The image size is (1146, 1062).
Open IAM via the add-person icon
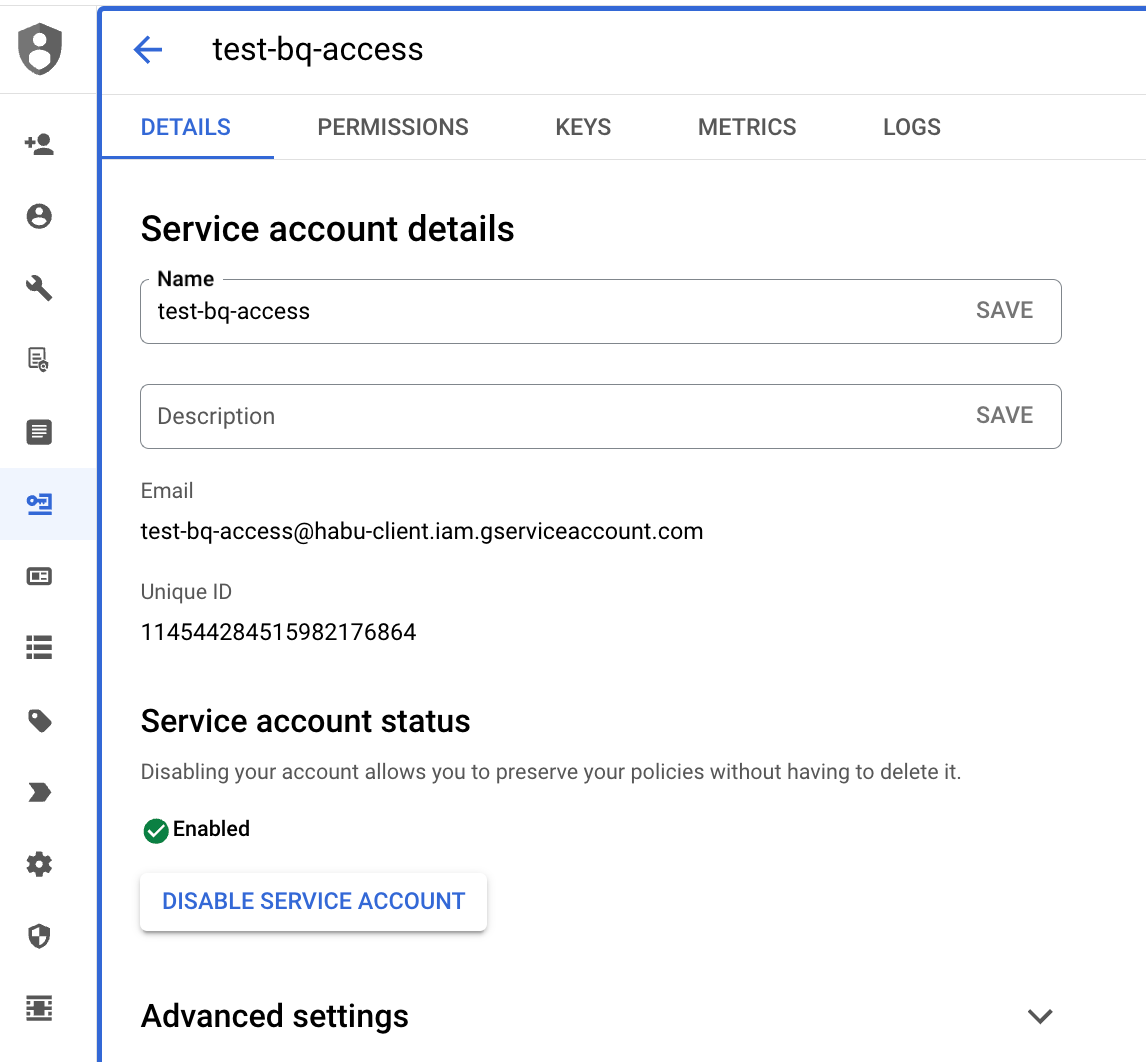[39, 145]
